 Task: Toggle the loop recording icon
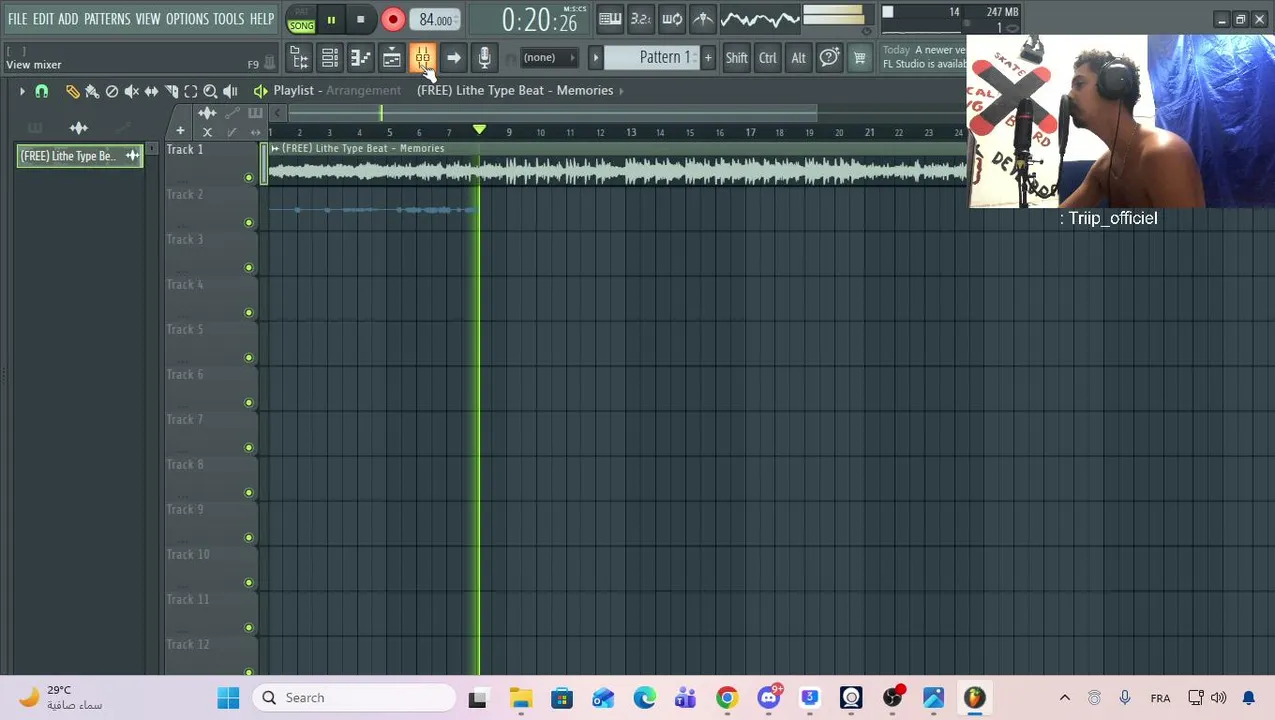click(x=672, y=19)
